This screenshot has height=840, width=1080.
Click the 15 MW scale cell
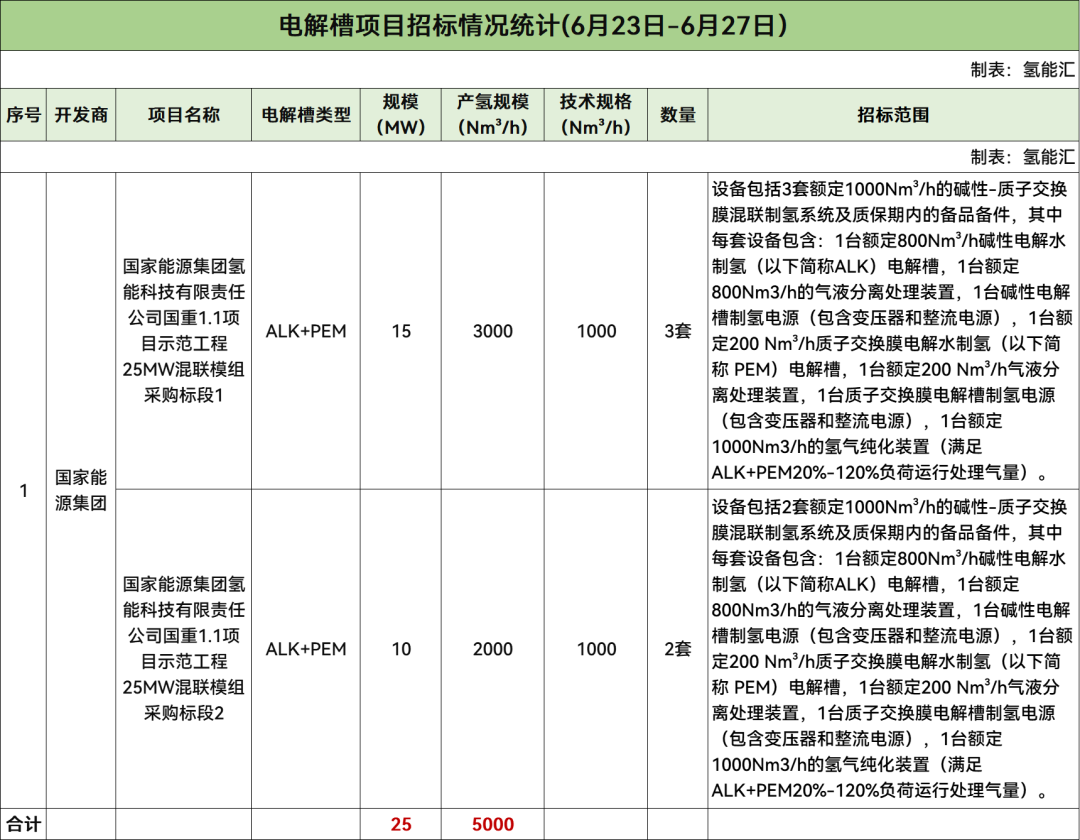pyautogui.click(x=400, y=331)
